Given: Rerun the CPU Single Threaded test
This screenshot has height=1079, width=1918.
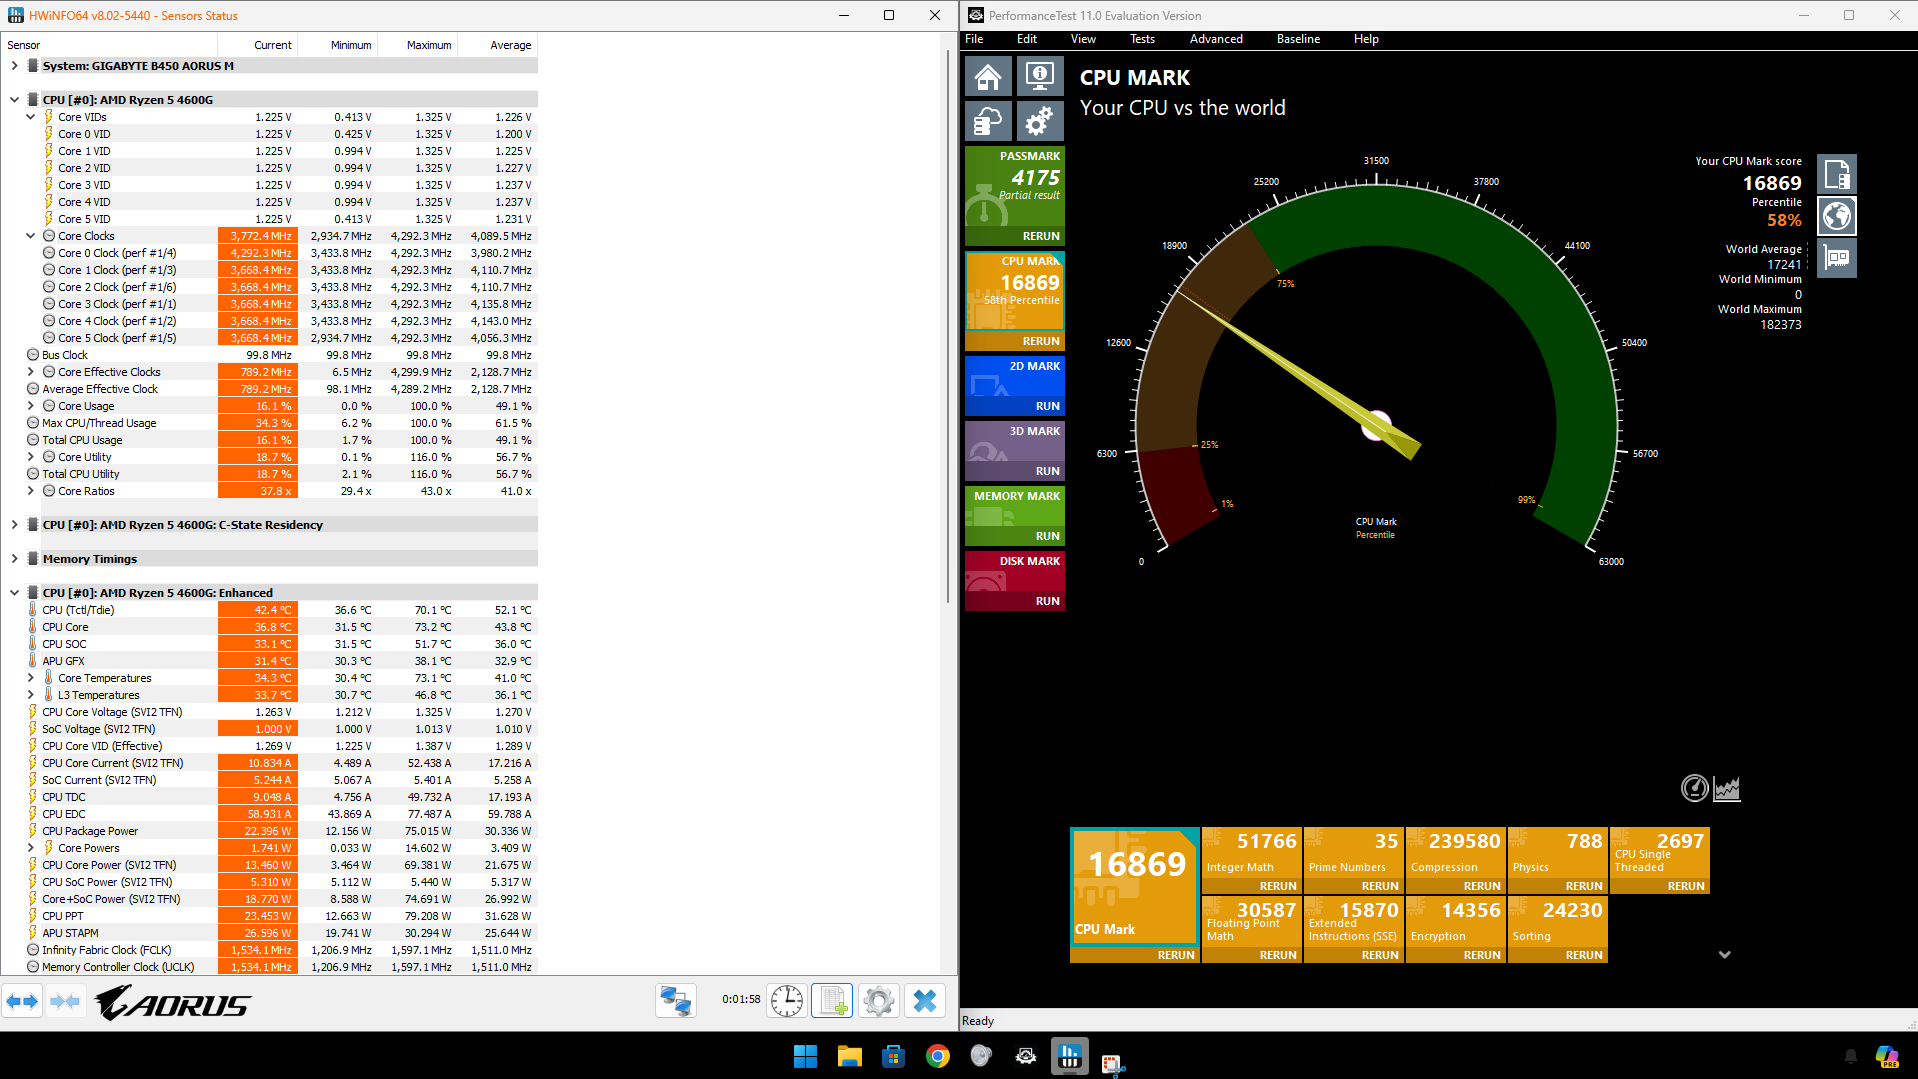Looking at the screenshot, I should click(x=1686, y=887).
